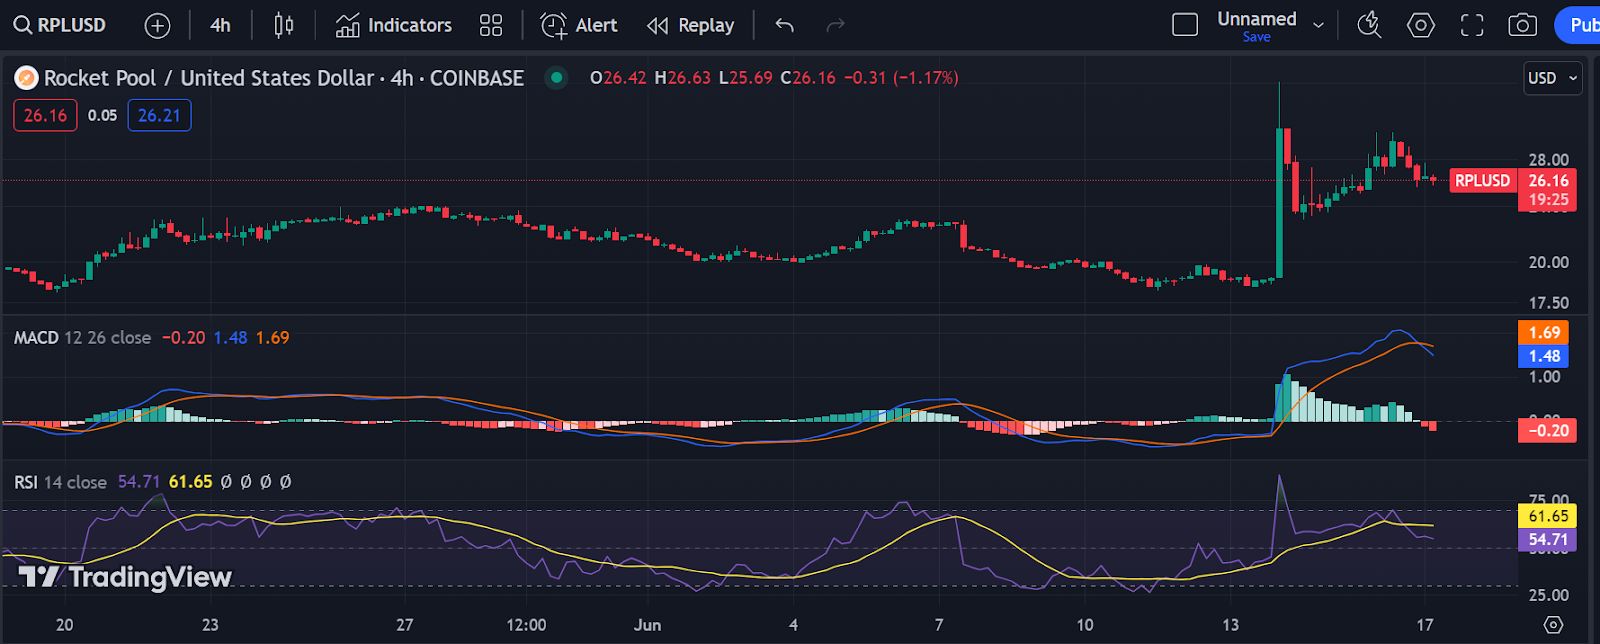This screenshot has height=644, width=1600.
Task: Toggle the layout square checkbox
Action: [x=1184, y=25]
